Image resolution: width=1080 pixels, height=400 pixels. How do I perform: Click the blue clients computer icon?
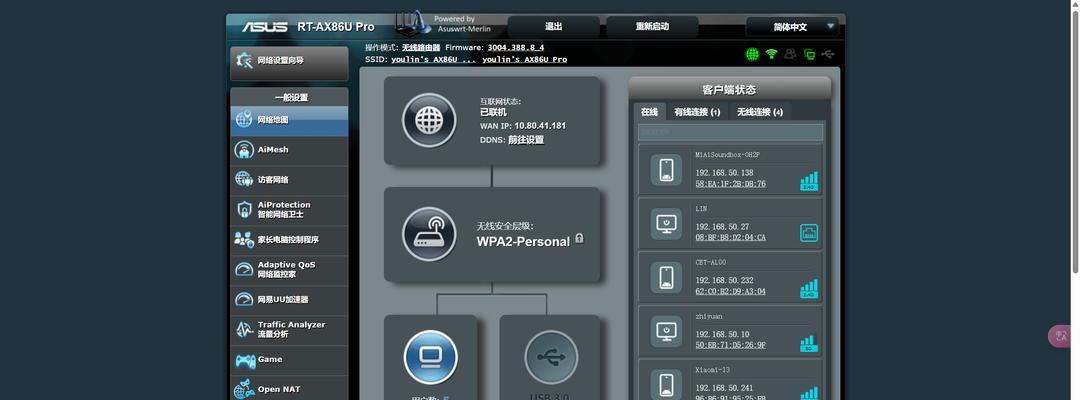[x=430, y=357]
